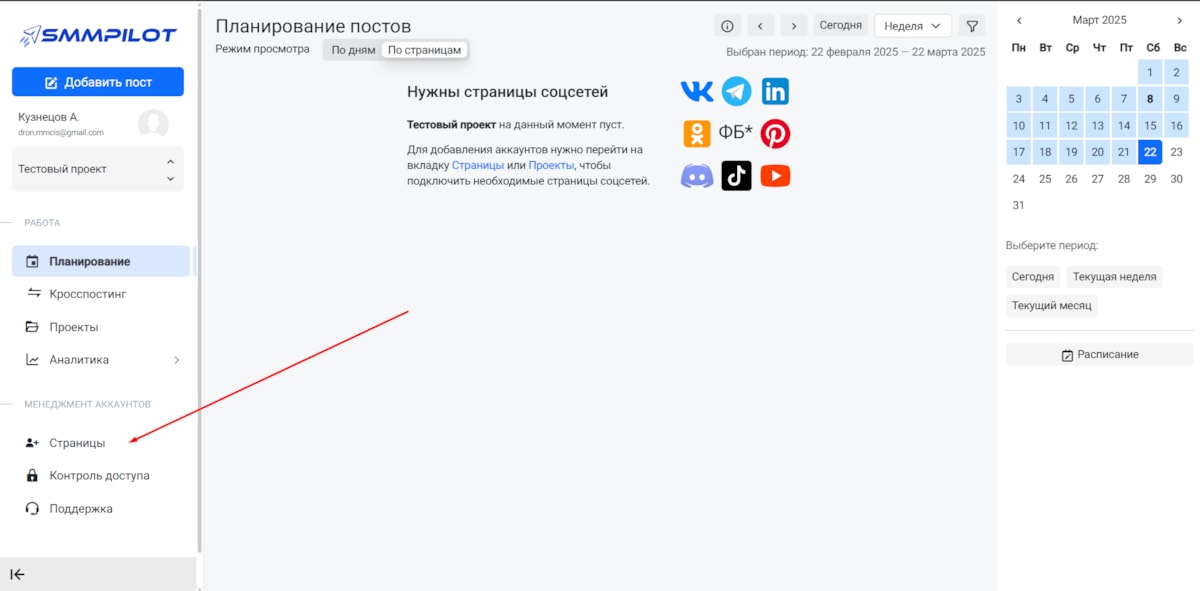Click the user avatar icon
This screenshot has height=591, width=1200.
[153, 124]
